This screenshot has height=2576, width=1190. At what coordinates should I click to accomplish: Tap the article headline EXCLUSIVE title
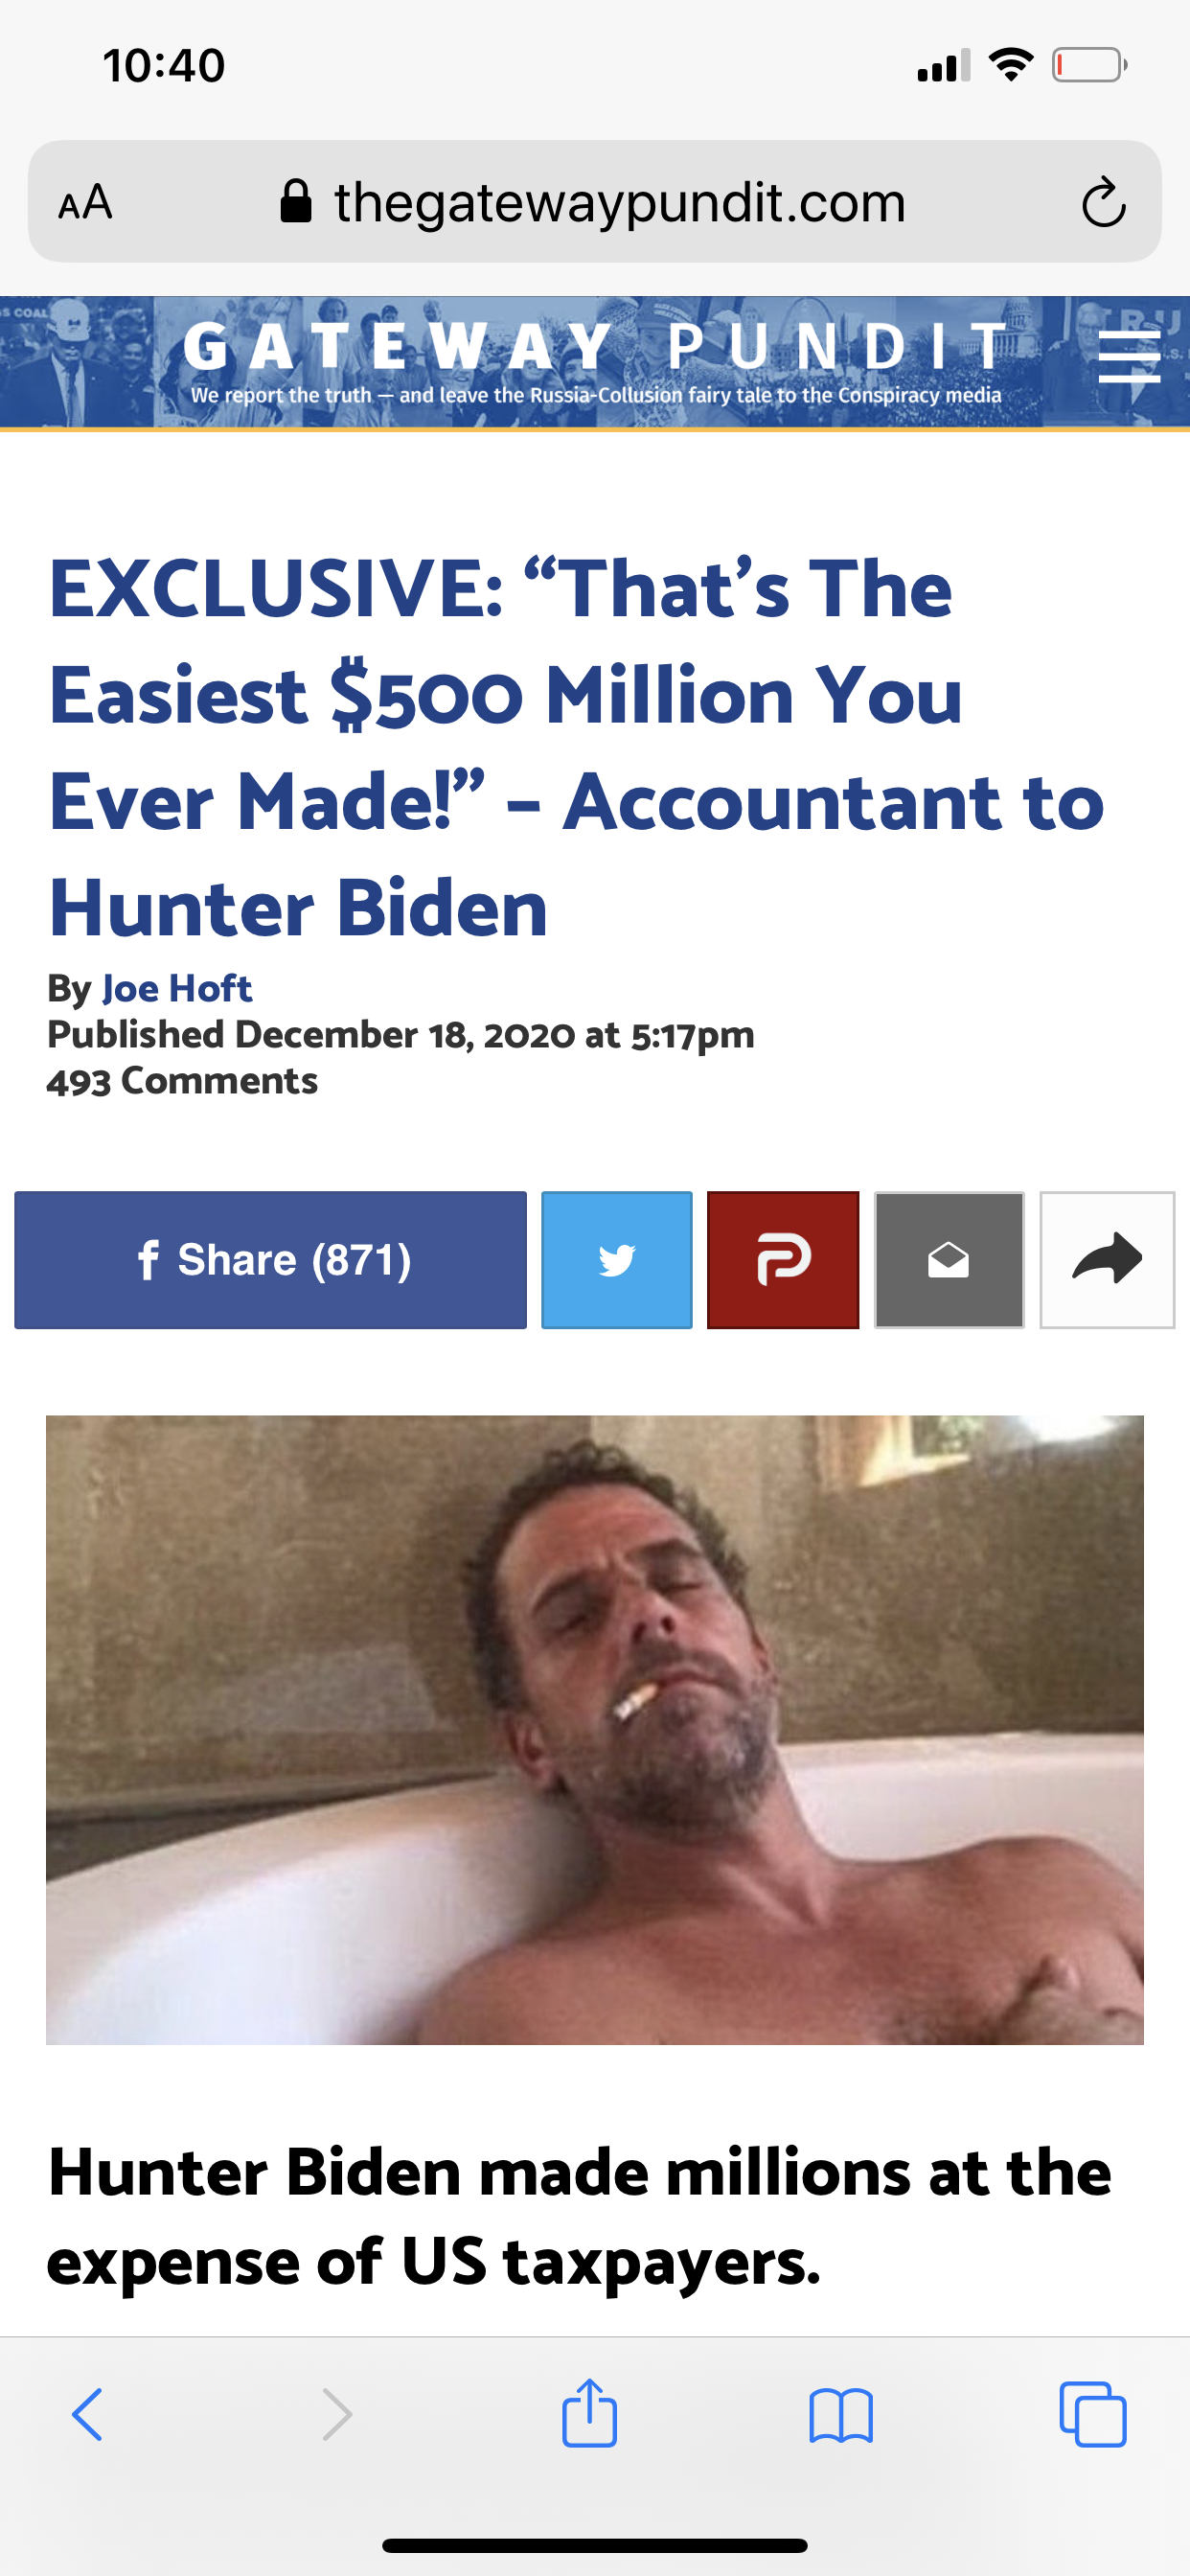coord(577,748)
